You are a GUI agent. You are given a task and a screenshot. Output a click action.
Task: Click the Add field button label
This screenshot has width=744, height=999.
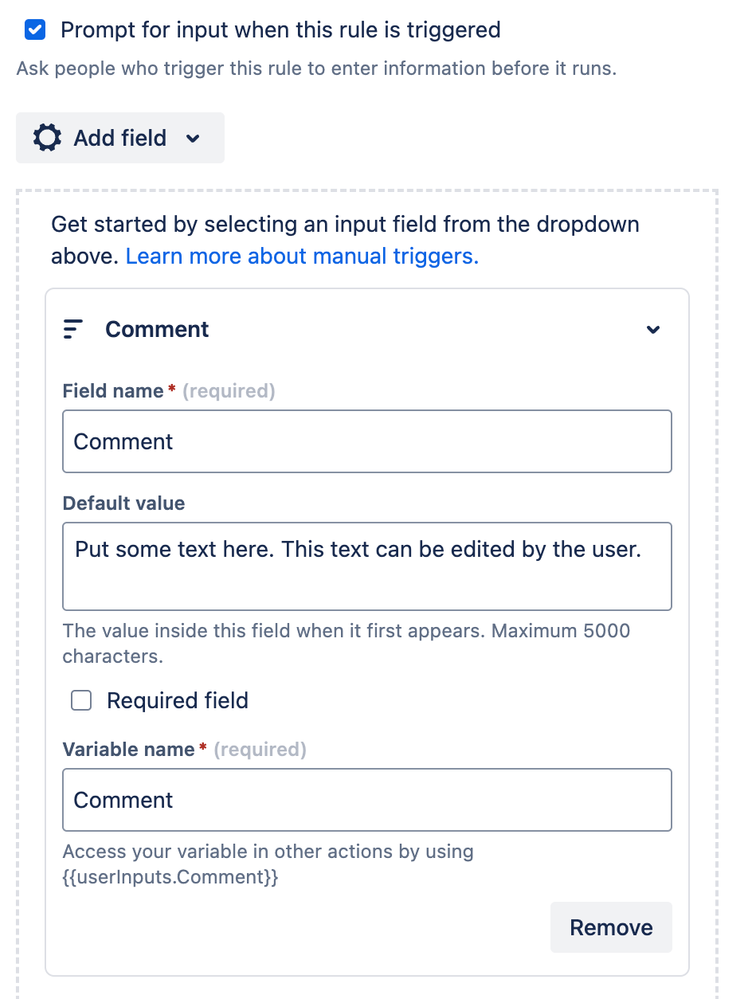pos(120,138)
